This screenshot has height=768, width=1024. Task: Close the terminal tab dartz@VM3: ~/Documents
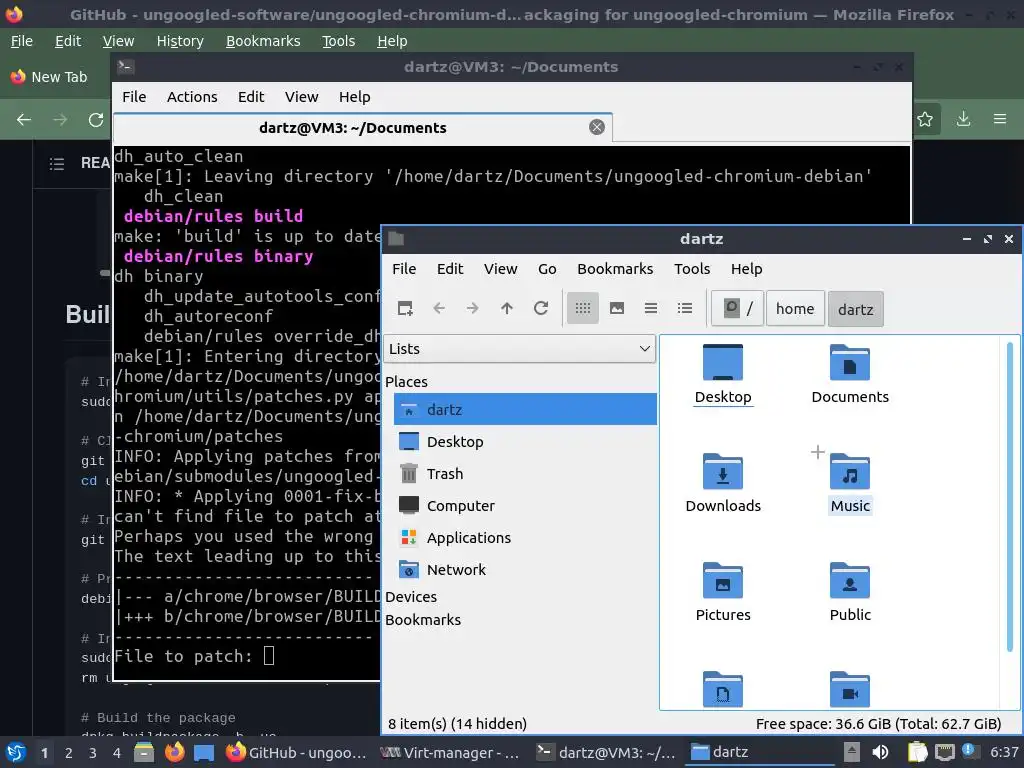[x=596, y=127]
